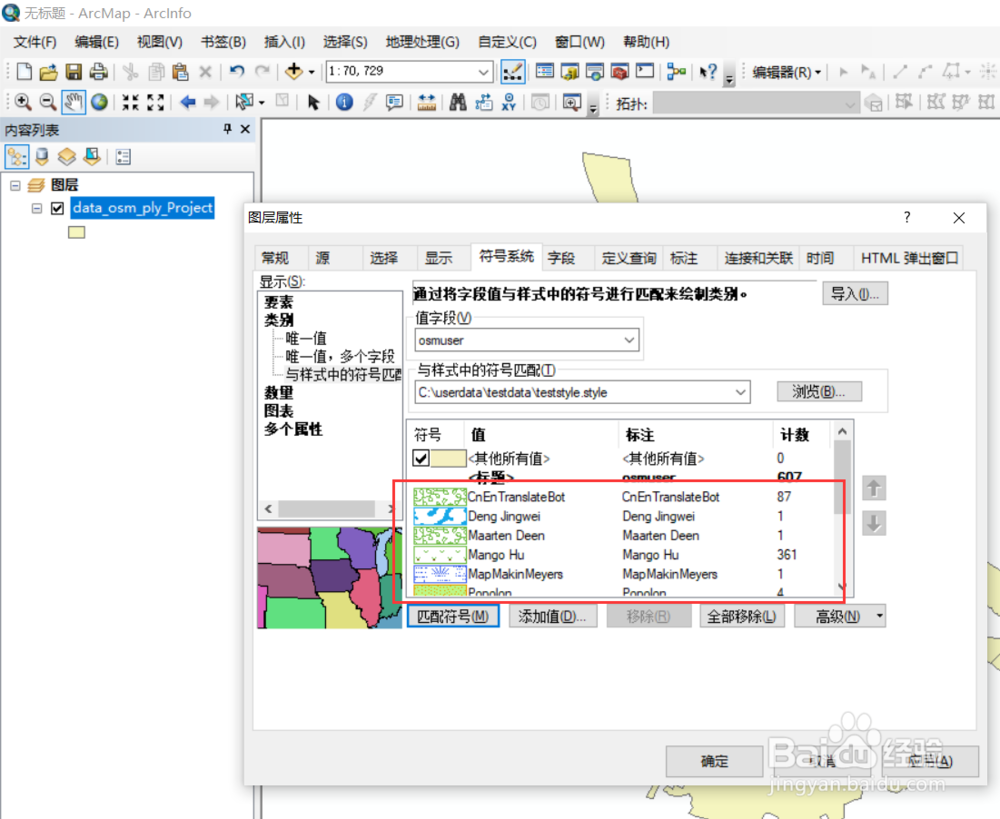1000x819 pixels.
Task: Uncheck the data_osm_ply_Project layer visibility
Action: click(58, 208)
